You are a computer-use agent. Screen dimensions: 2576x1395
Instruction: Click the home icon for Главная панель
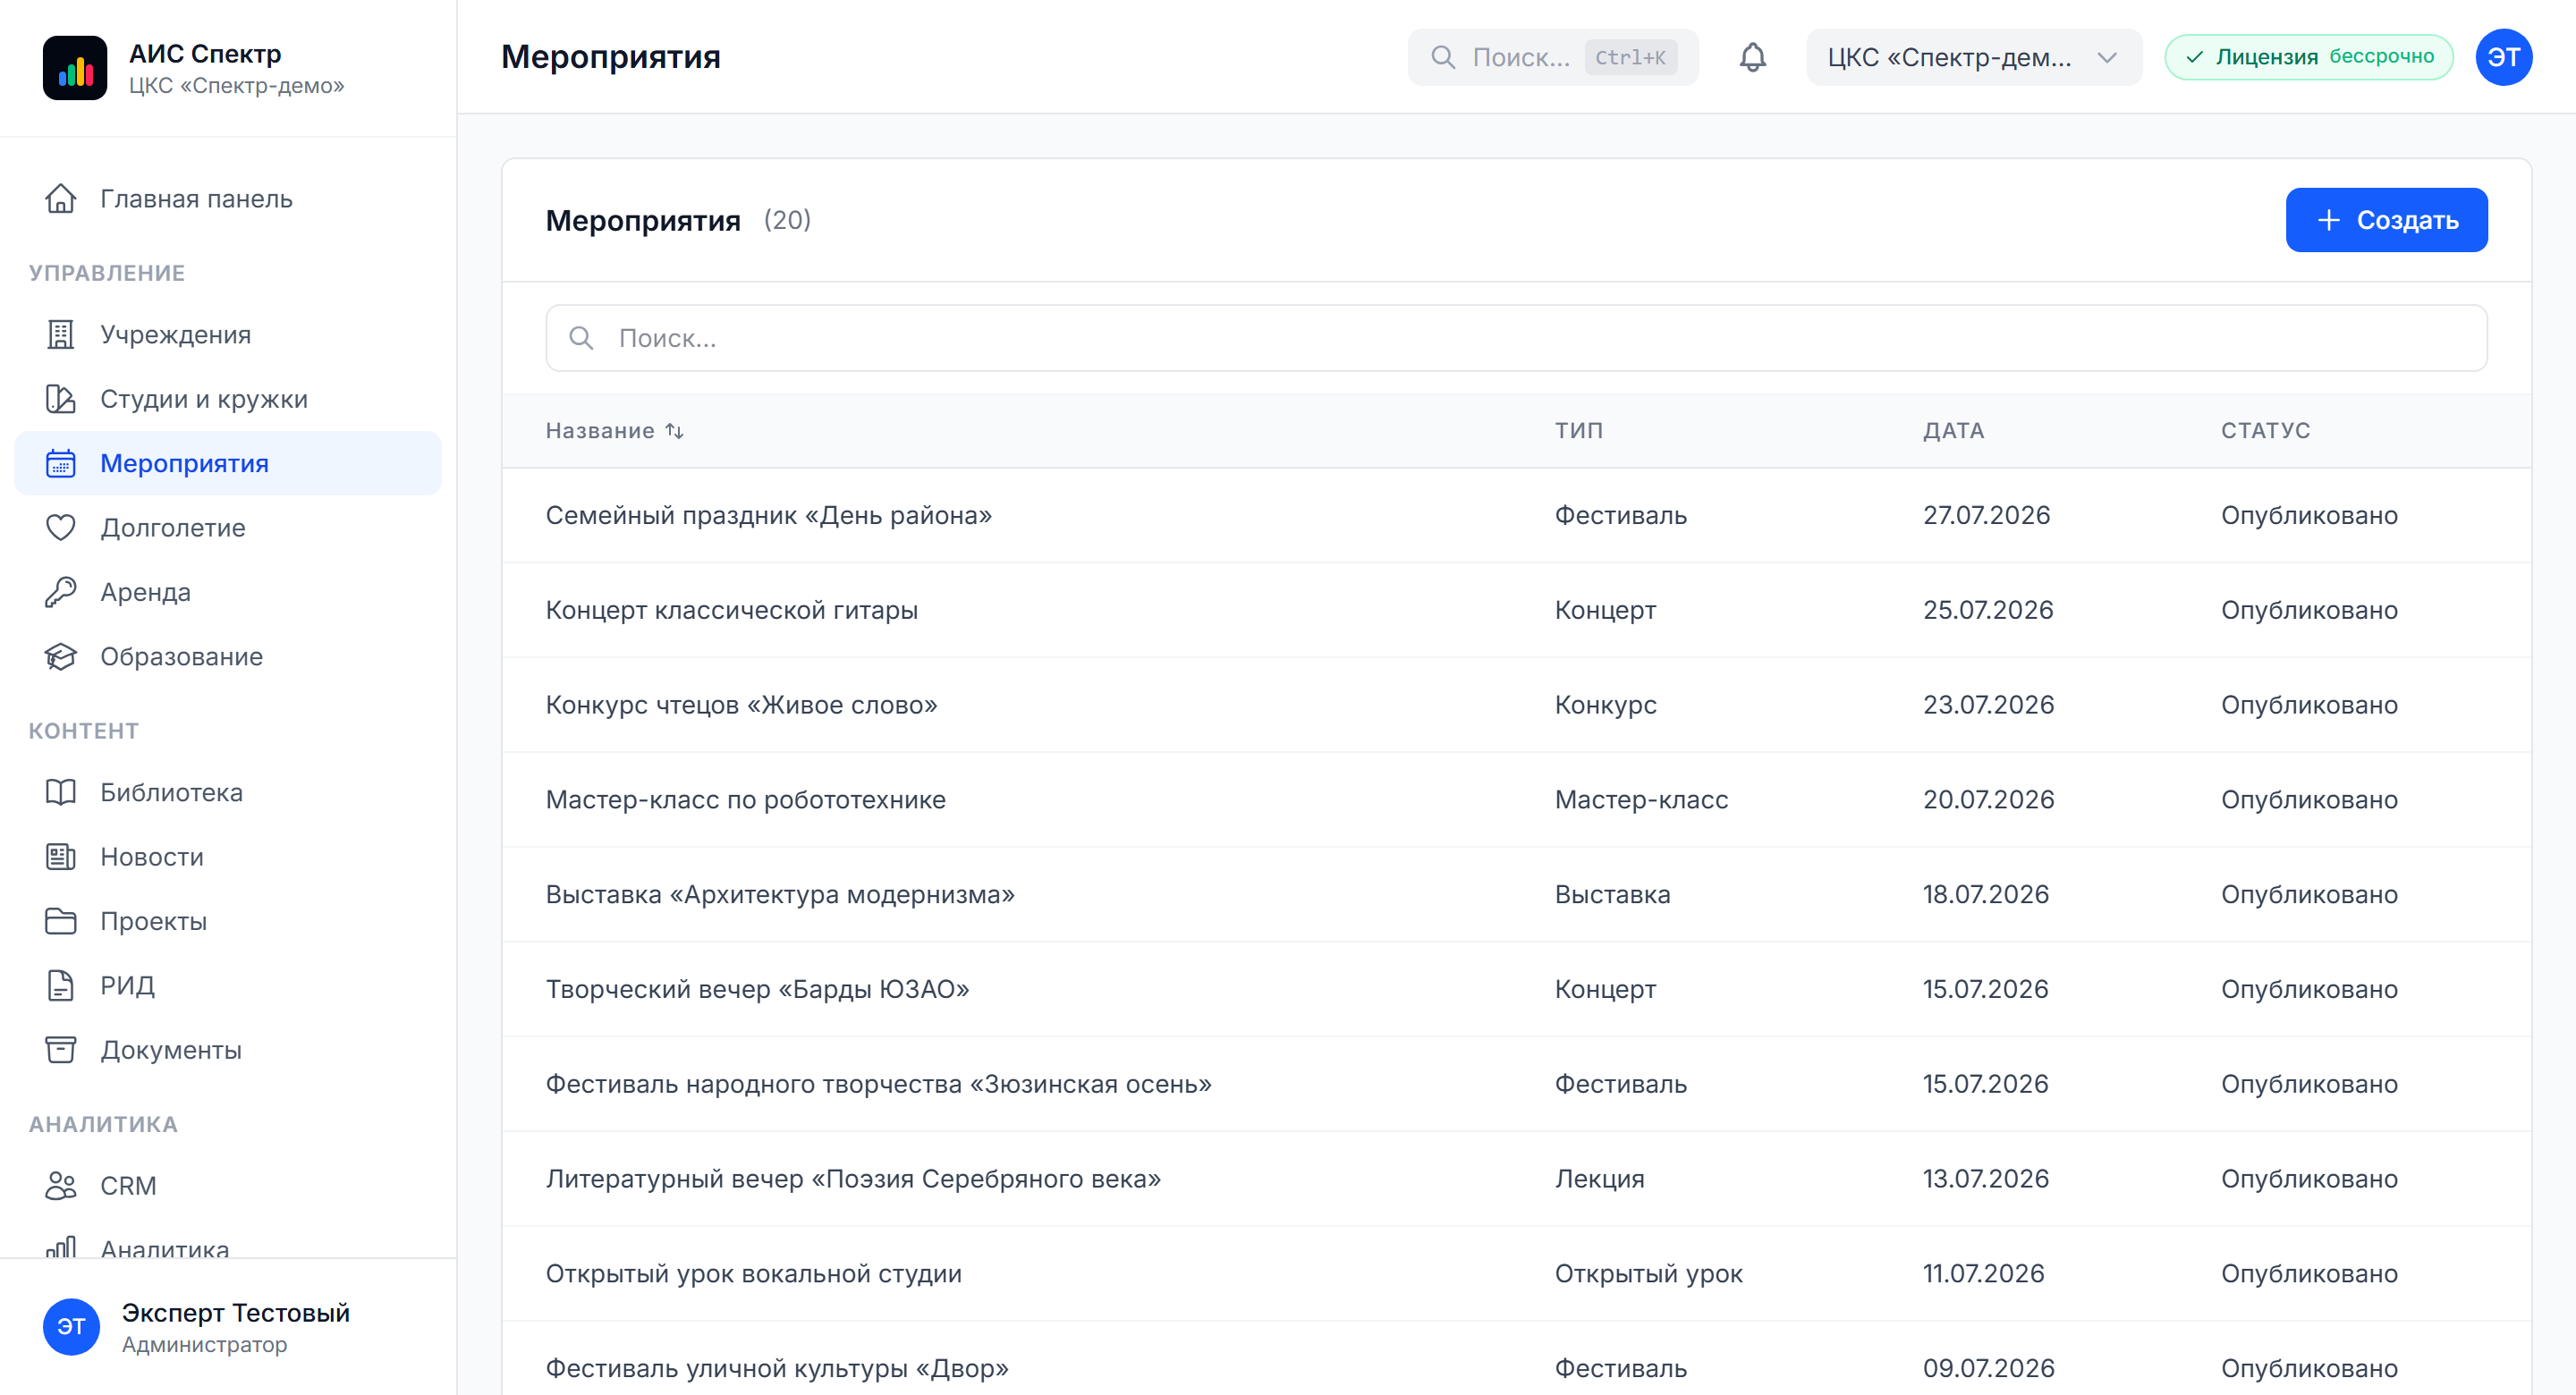pos(61,199)
